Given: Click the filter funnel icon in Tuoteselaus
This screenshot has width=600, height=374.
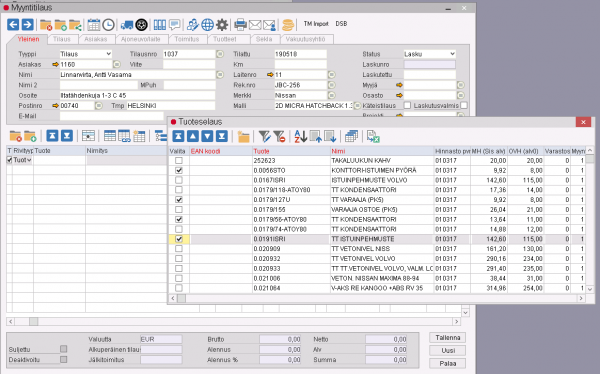Looking at the screenshot, I should click(x=264, y=136).
